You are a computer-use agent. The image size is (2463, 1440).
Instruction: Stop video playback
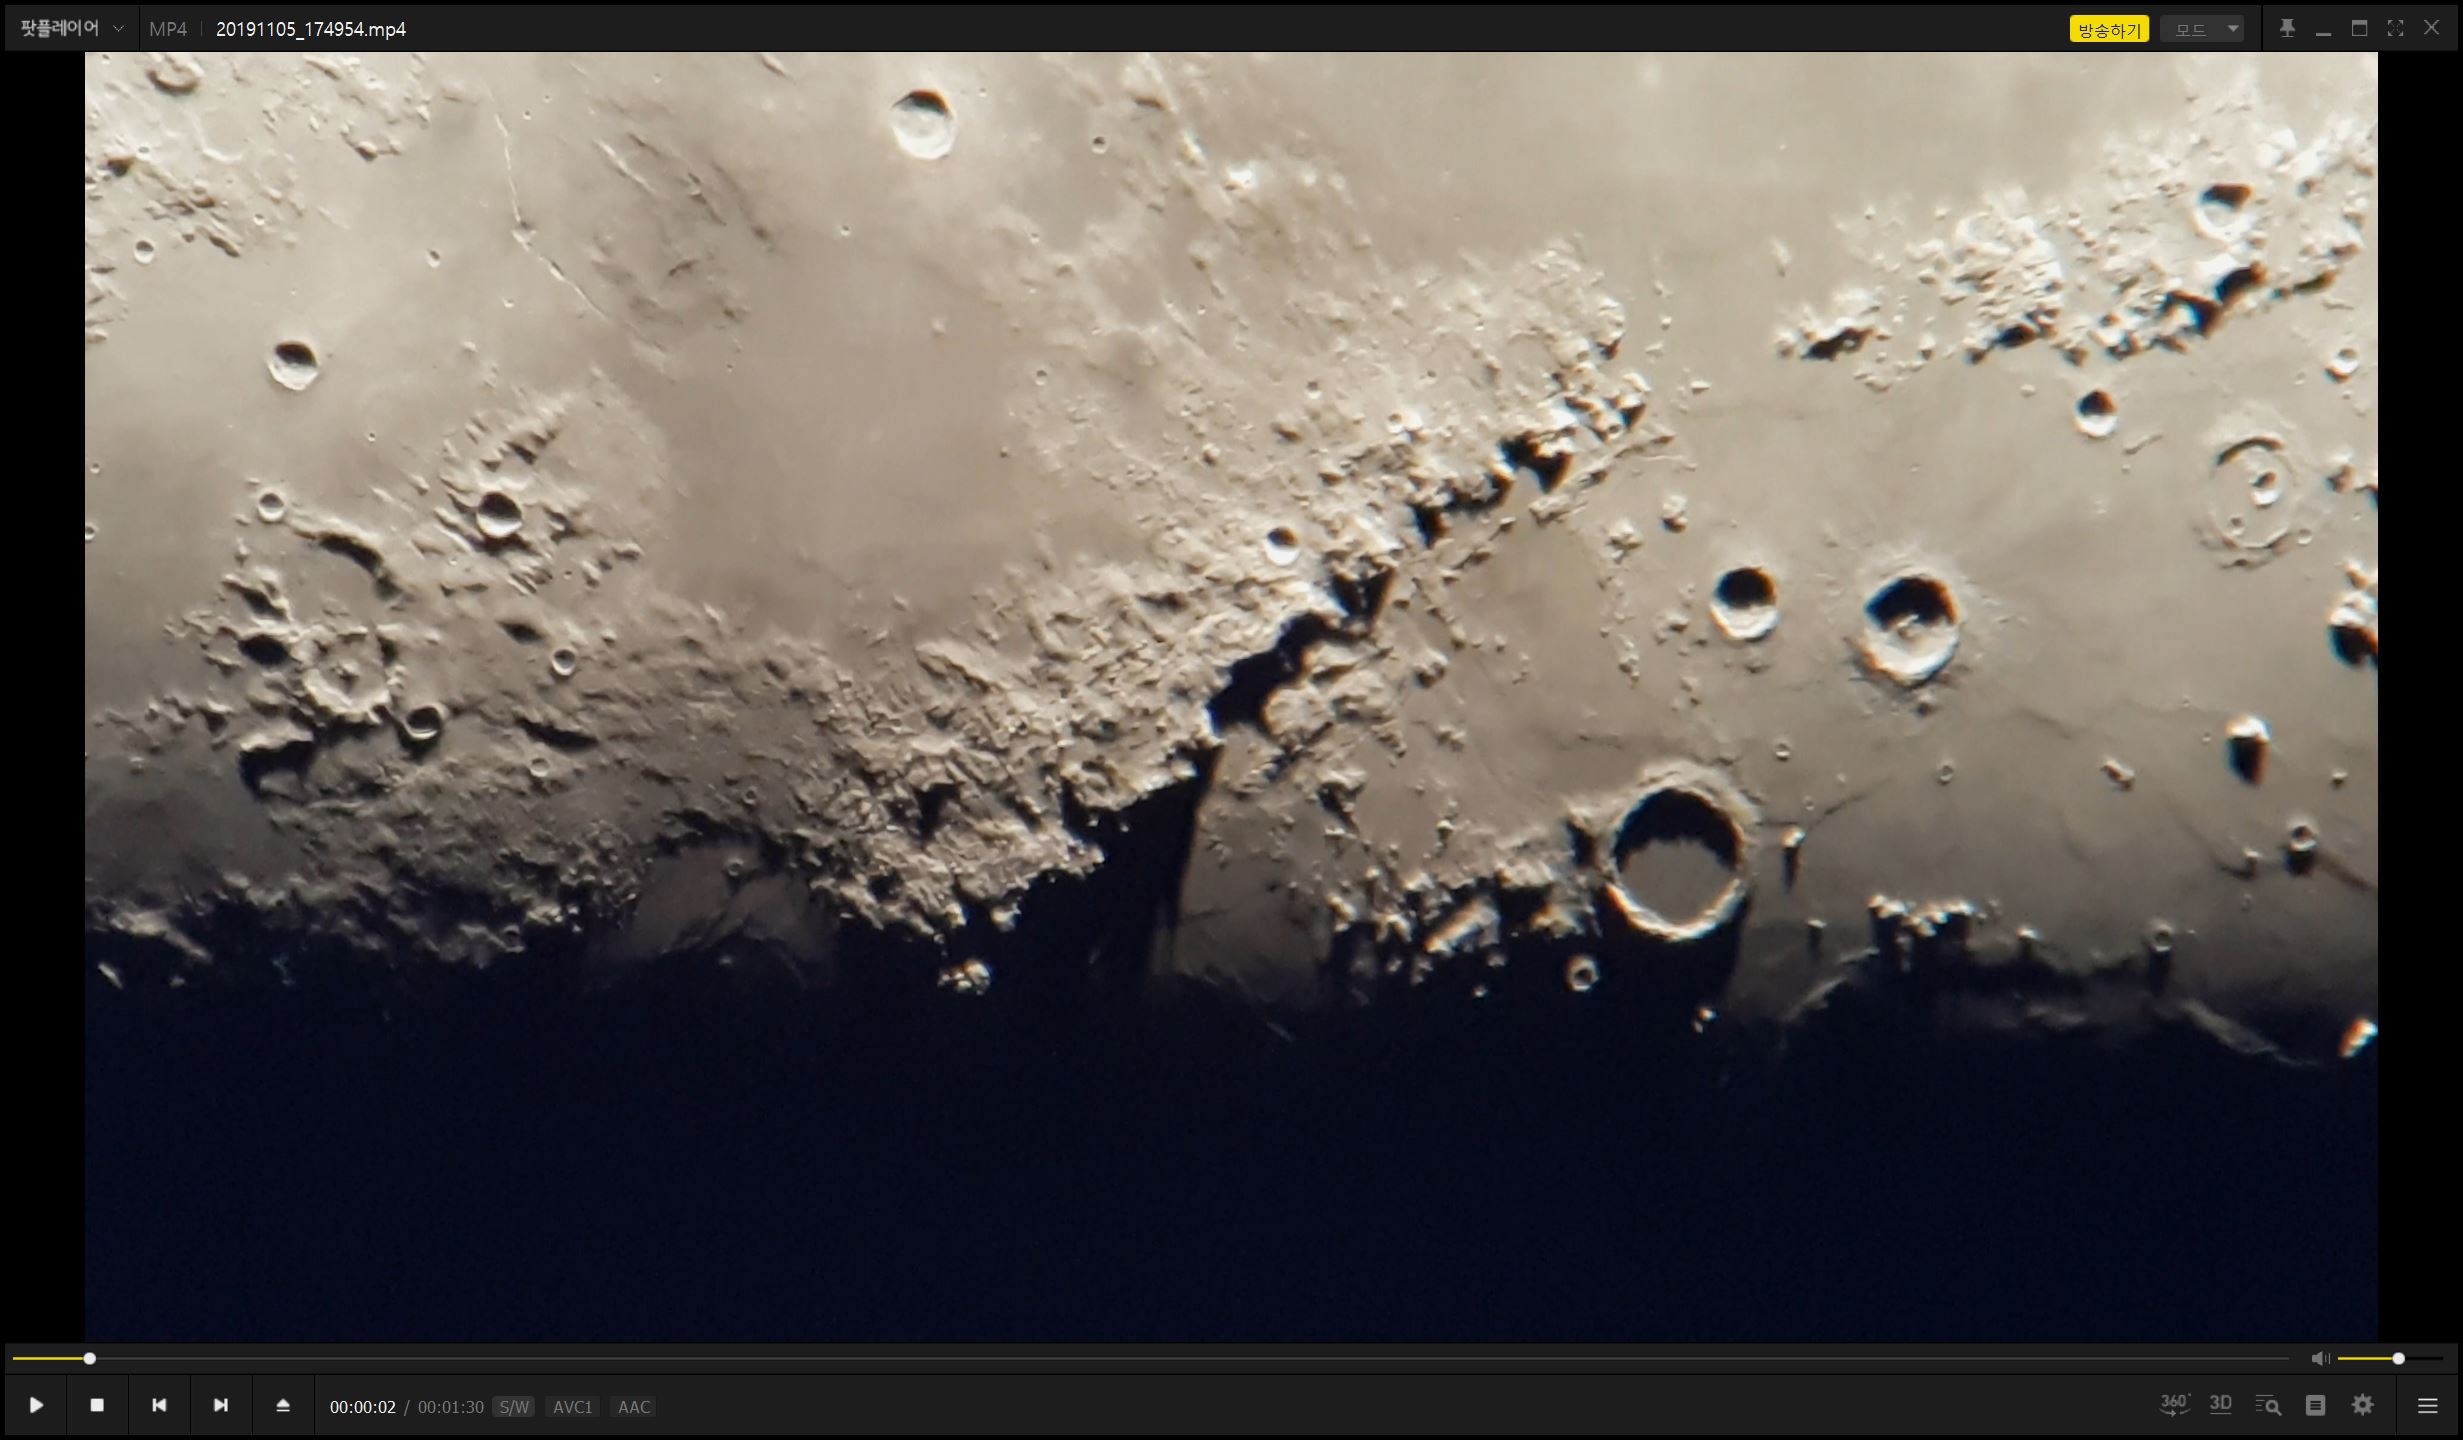[97, 1405]
